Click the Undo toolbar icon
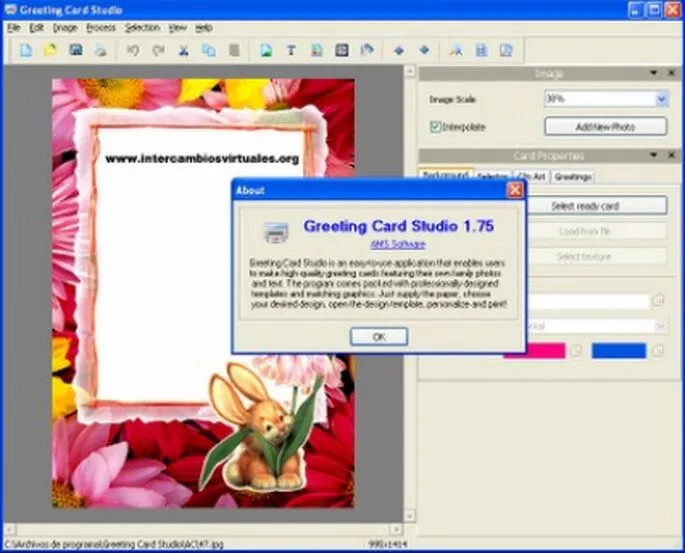The height and width of the screenshot is (553, 685). tap(133, 50)
